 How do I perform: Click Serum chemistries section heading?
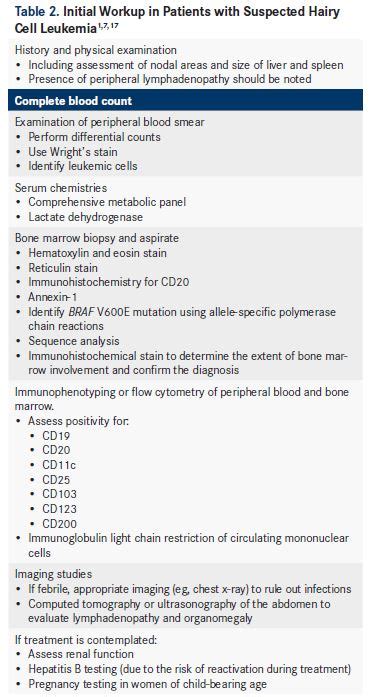61,188
